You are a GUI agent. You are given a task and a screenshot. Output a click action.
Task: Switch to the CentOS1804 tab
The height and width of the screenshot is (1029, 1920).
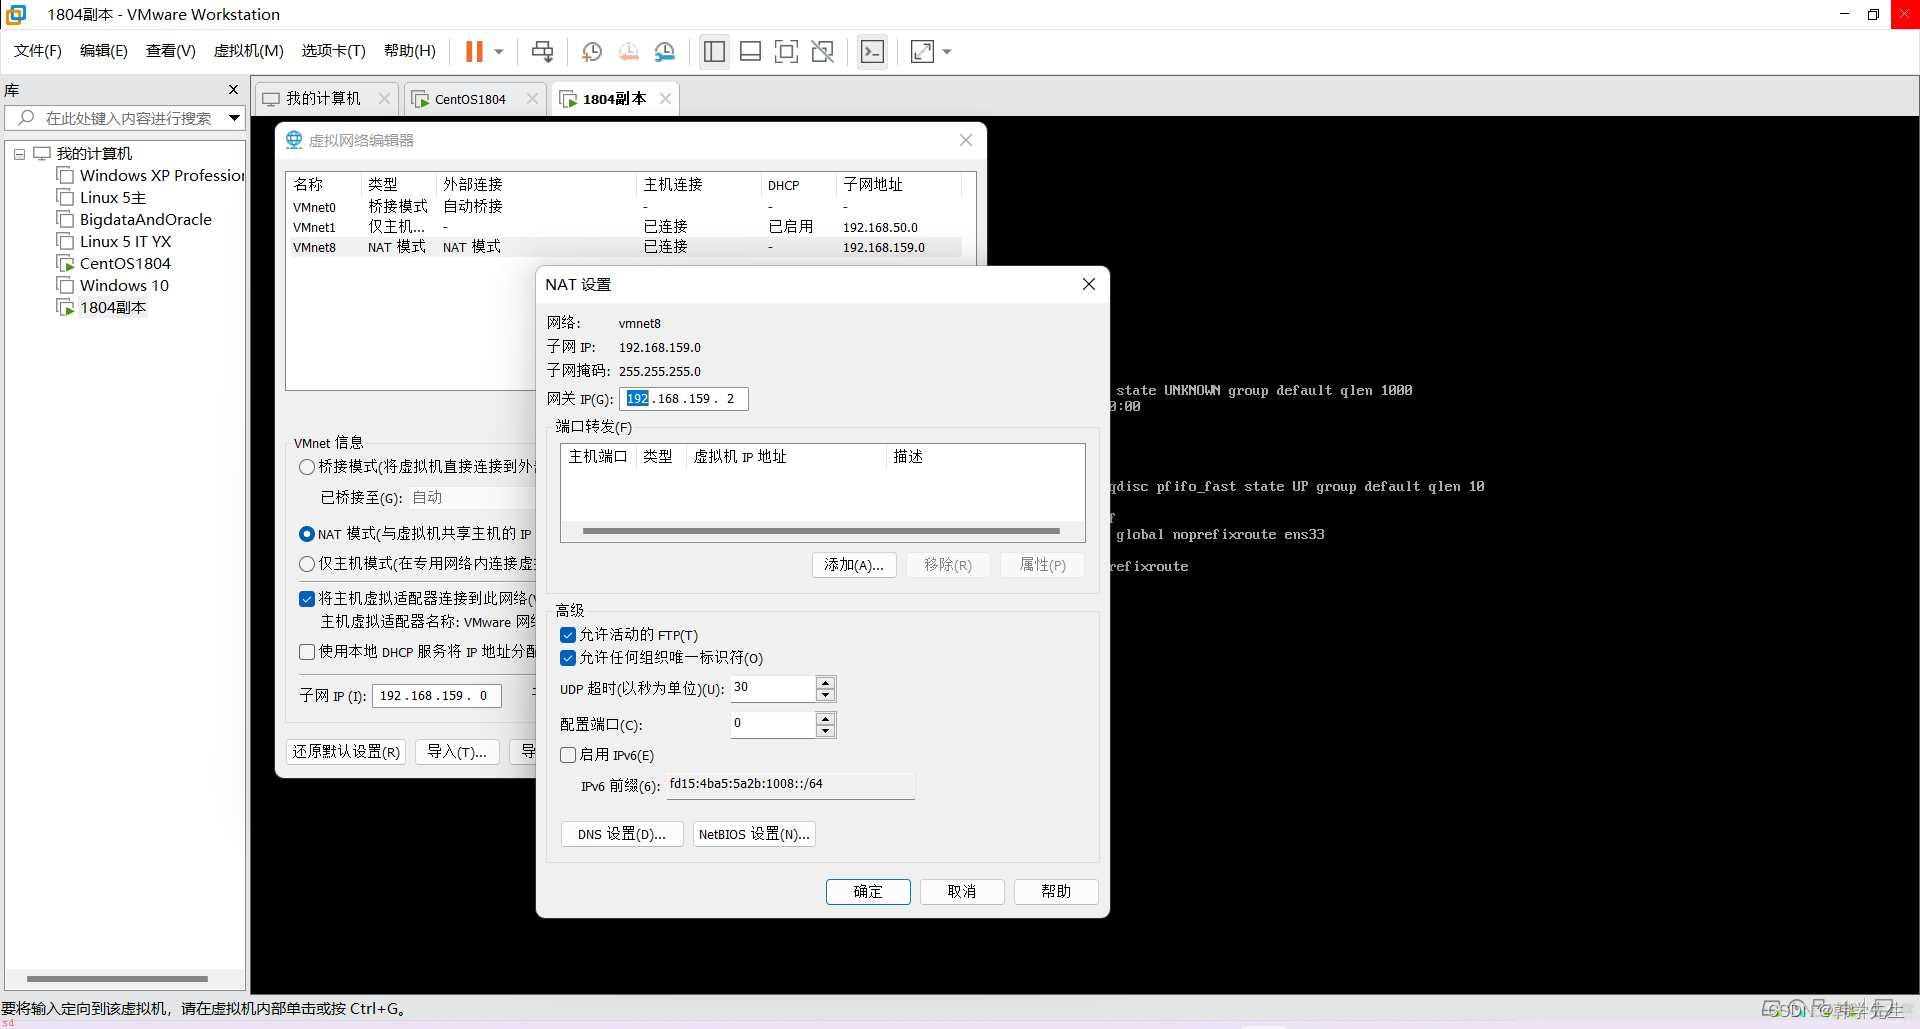(470, 99)
